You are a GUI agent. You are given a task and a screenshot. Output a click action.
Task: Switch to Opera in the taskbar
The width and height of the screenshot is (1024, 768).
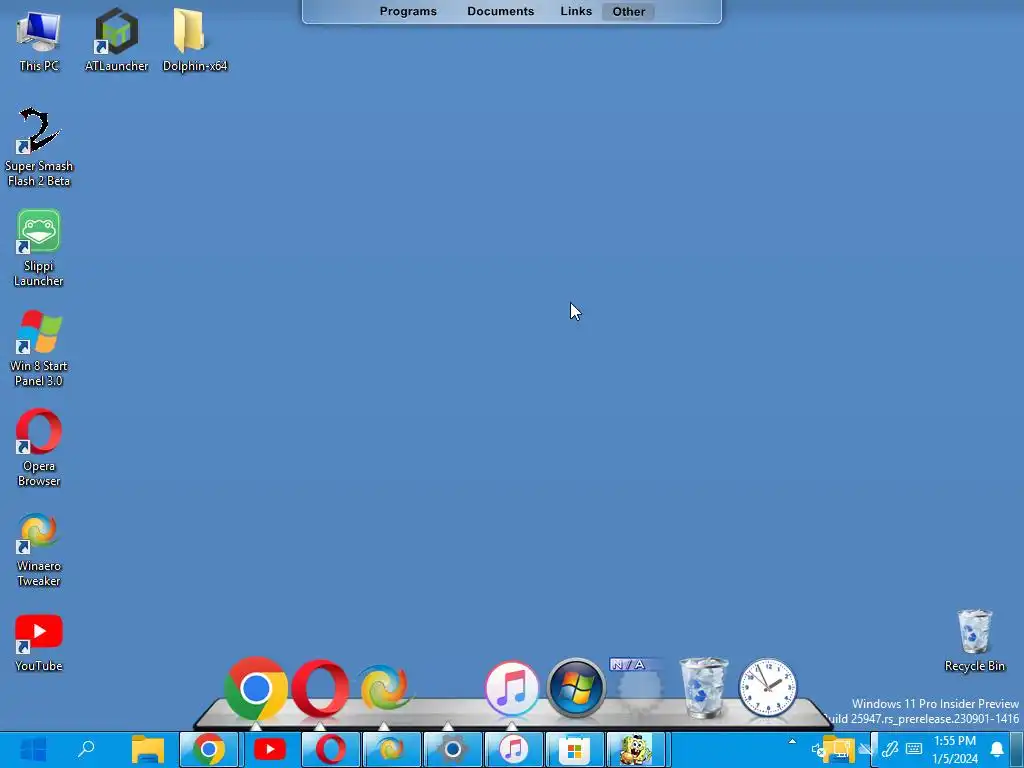(330, 749)
